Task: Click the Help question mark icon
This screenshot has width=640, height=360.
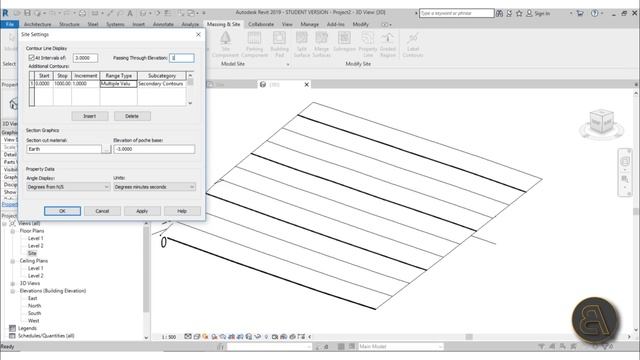Action: coord(594,13)
